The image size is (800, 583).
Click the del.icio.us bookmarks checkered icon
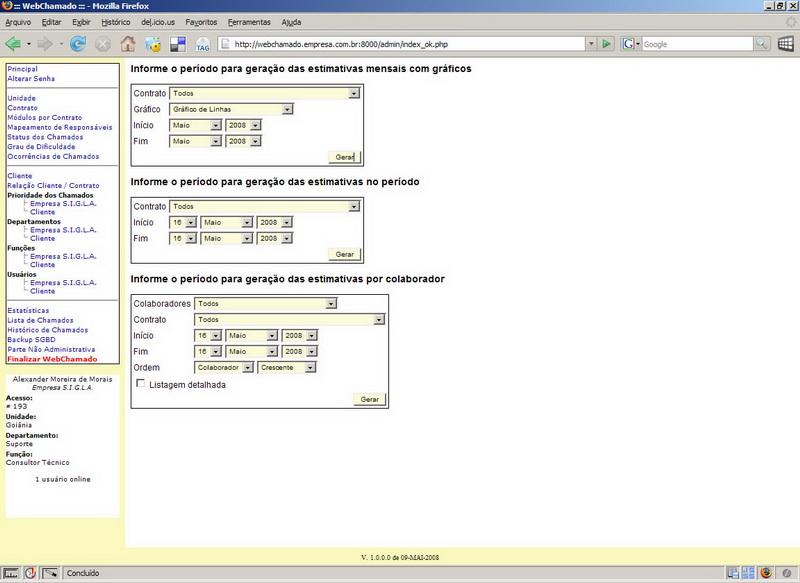point(178,44)
